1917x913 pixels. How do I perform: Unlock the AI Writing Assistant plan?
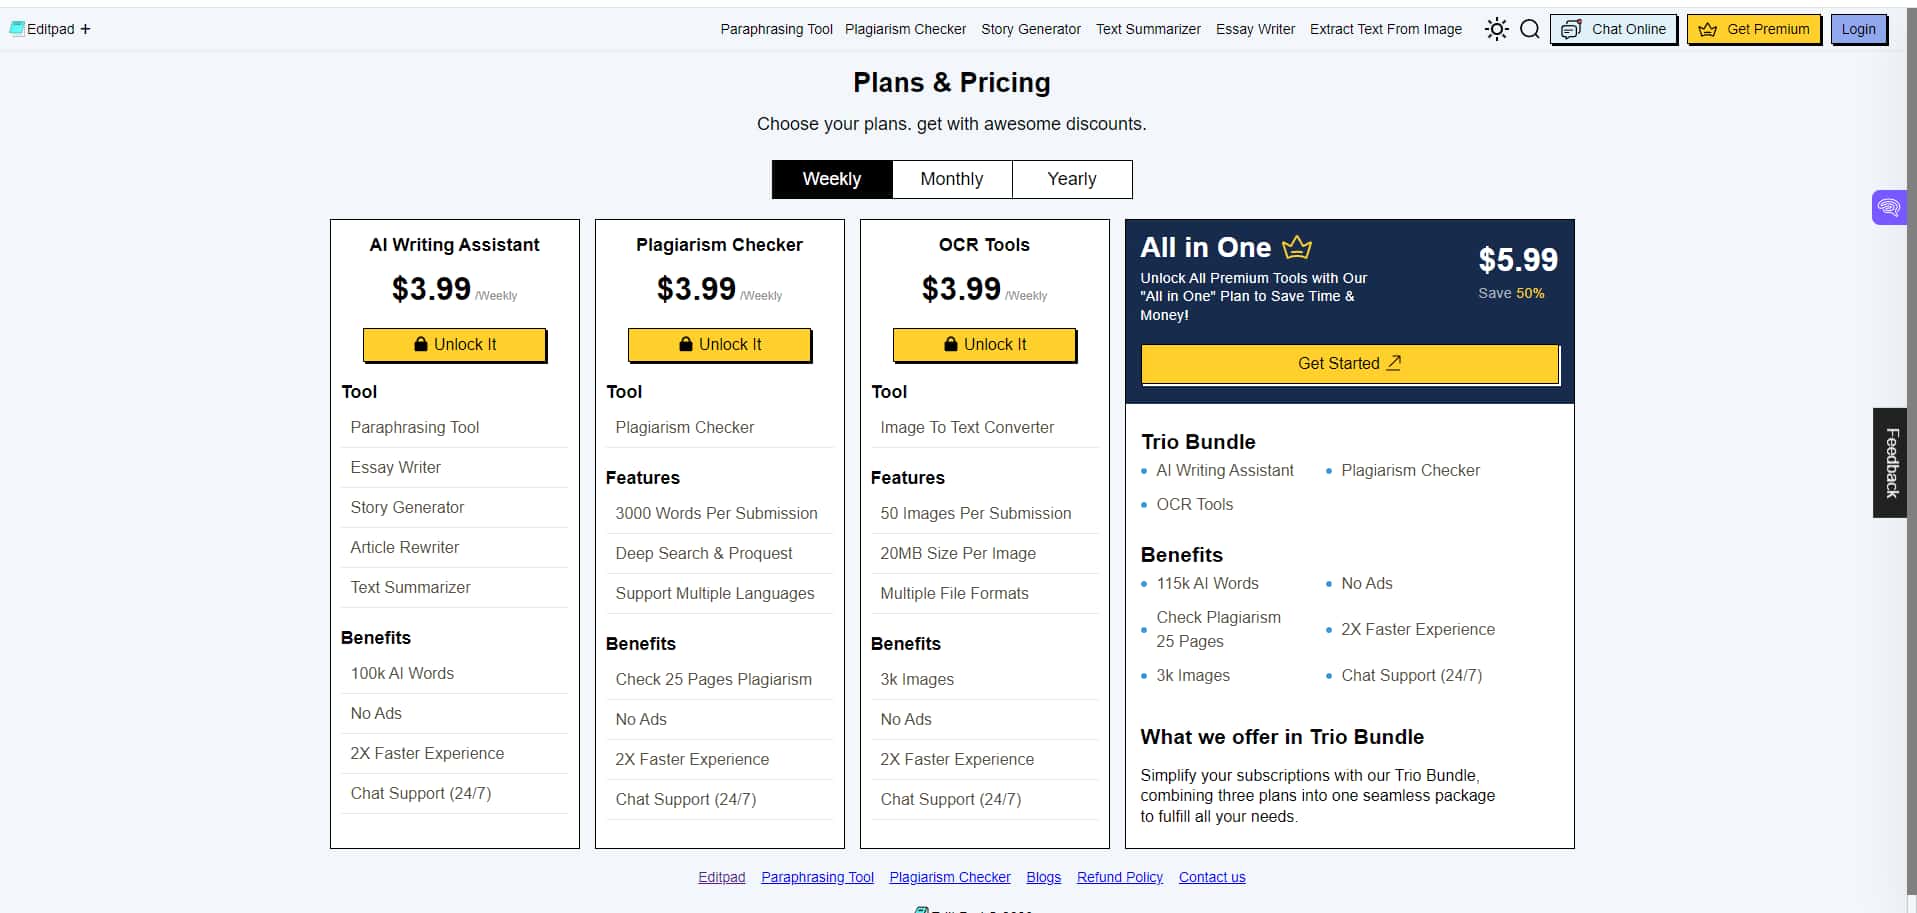click(x=455, y=344)
